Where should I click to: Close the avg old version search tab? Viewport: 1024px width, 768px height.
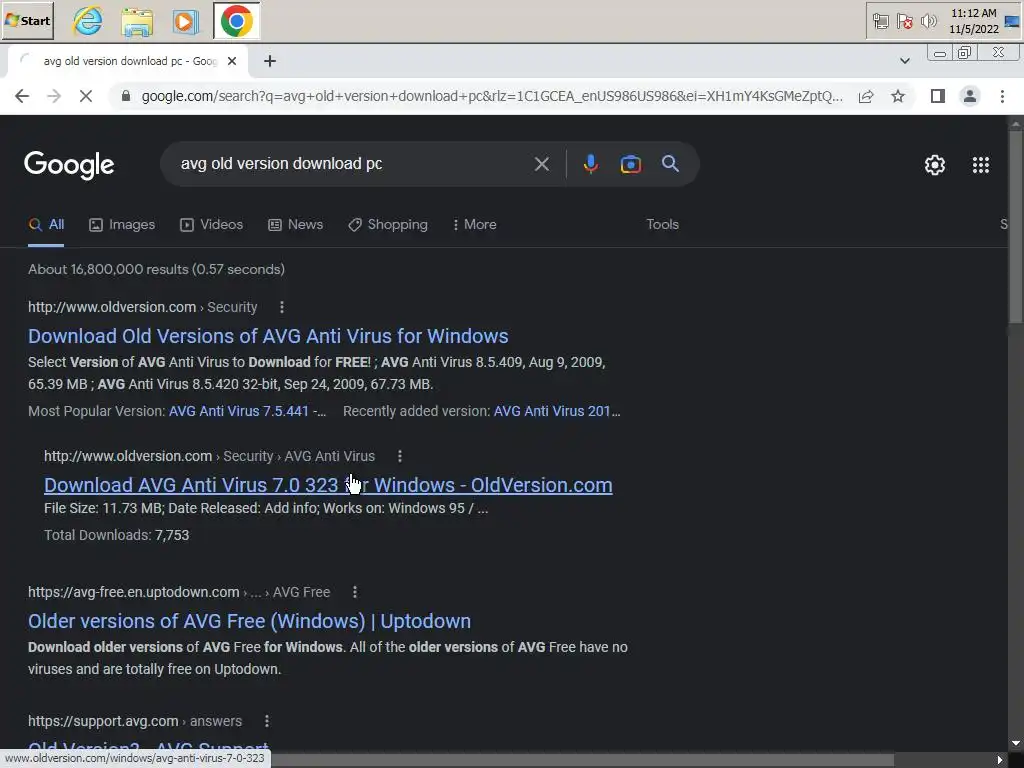tap(232, 61)
